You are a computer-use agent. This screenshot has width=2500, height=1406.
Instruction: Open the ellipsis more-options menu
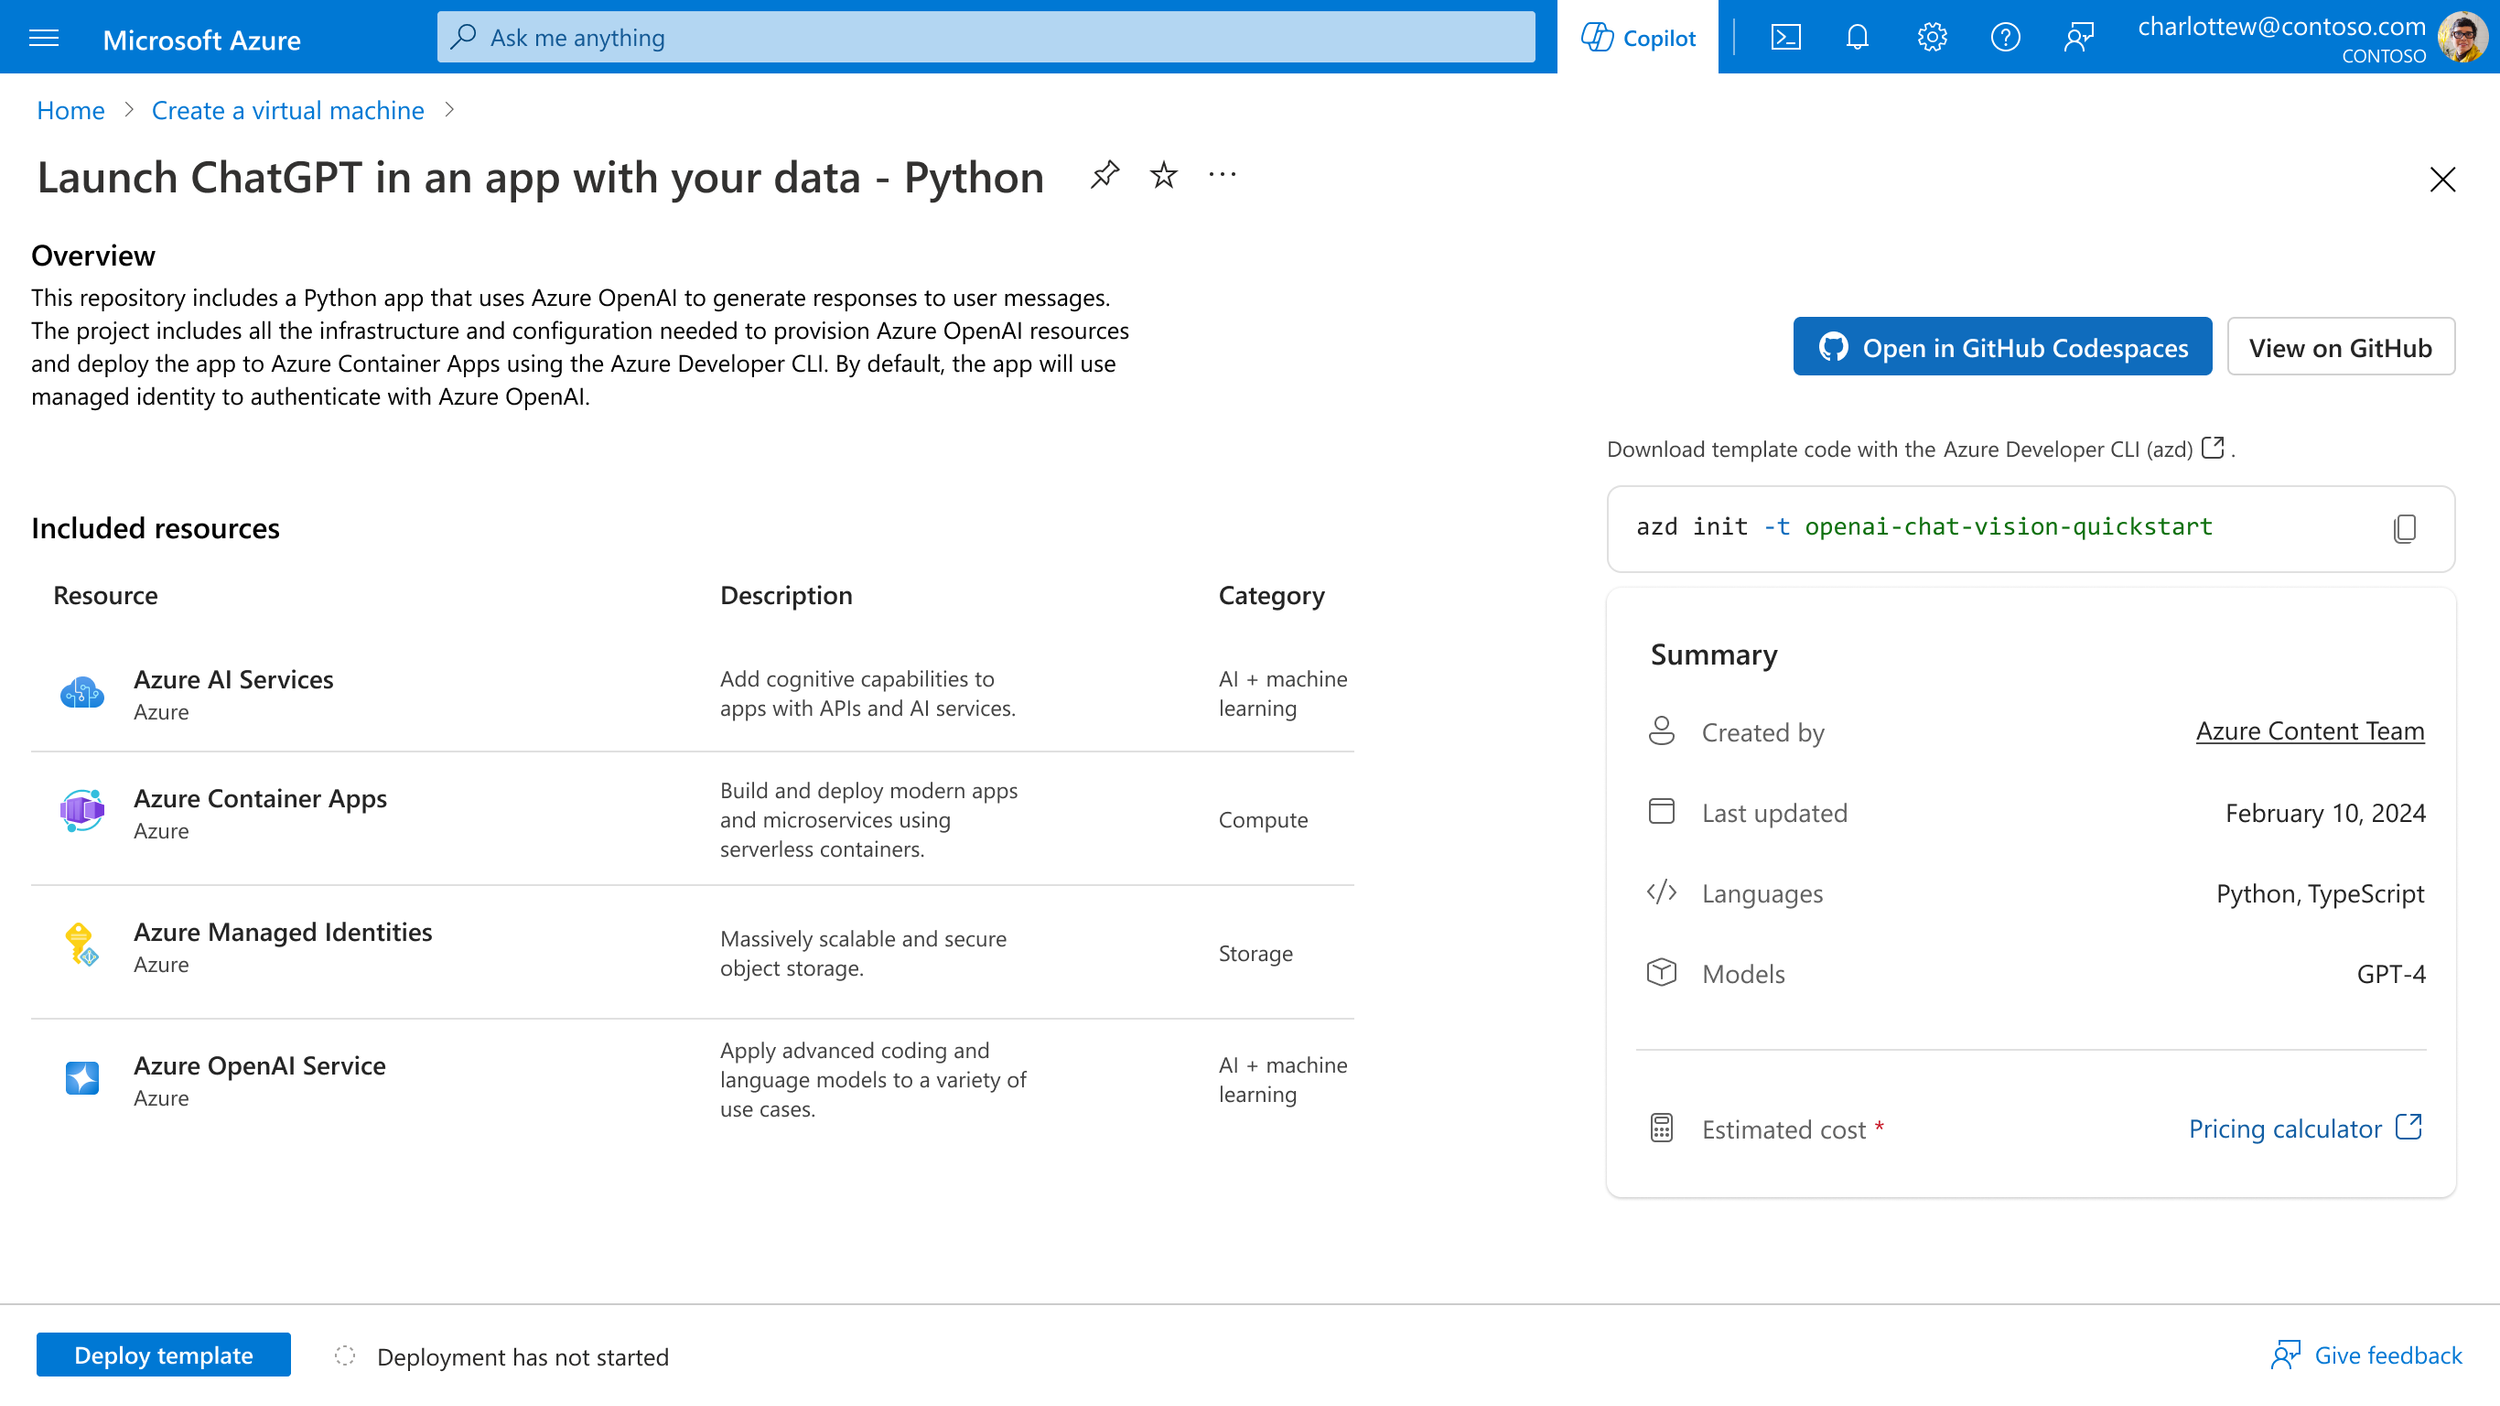pyautogui.click(x=1222, y=174)
